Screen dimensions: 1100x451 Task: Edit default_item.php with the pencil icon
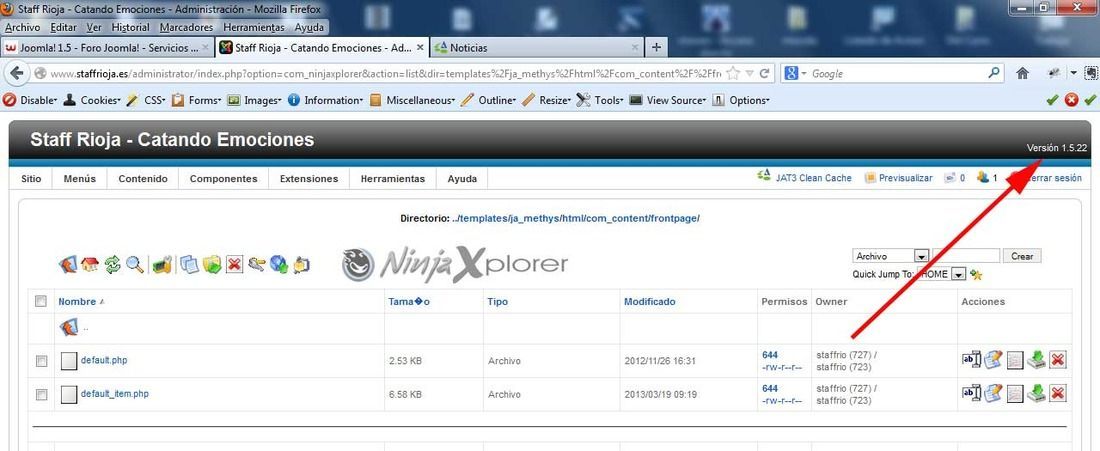coord(993,393)
